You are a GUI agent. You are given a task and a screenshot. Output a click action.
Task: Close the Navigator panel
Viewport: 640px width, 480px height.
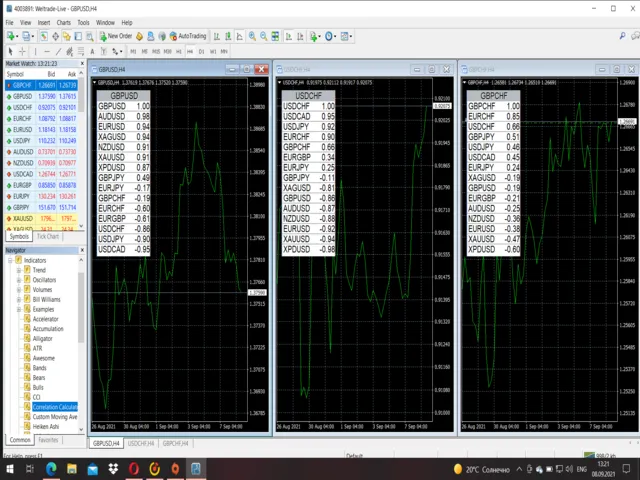click(81, 250)
